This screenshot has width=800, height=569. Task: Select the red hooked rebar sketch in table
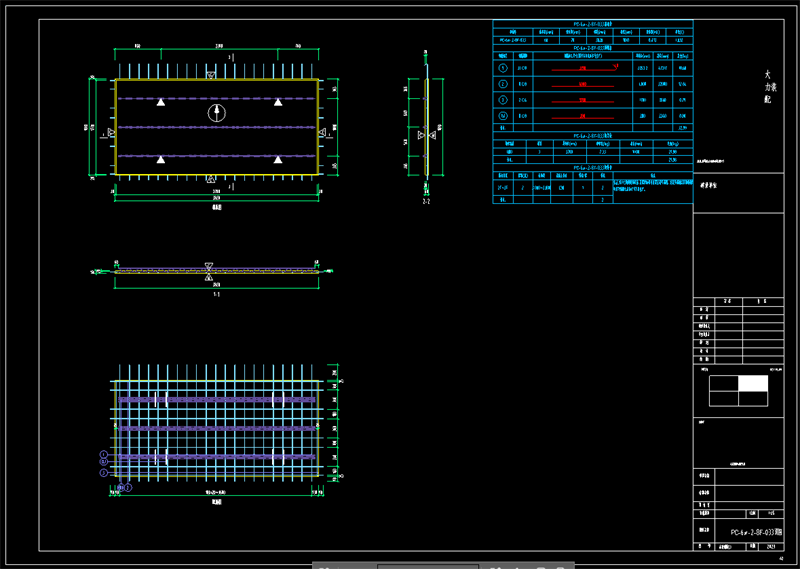click(x=585, y=67)
